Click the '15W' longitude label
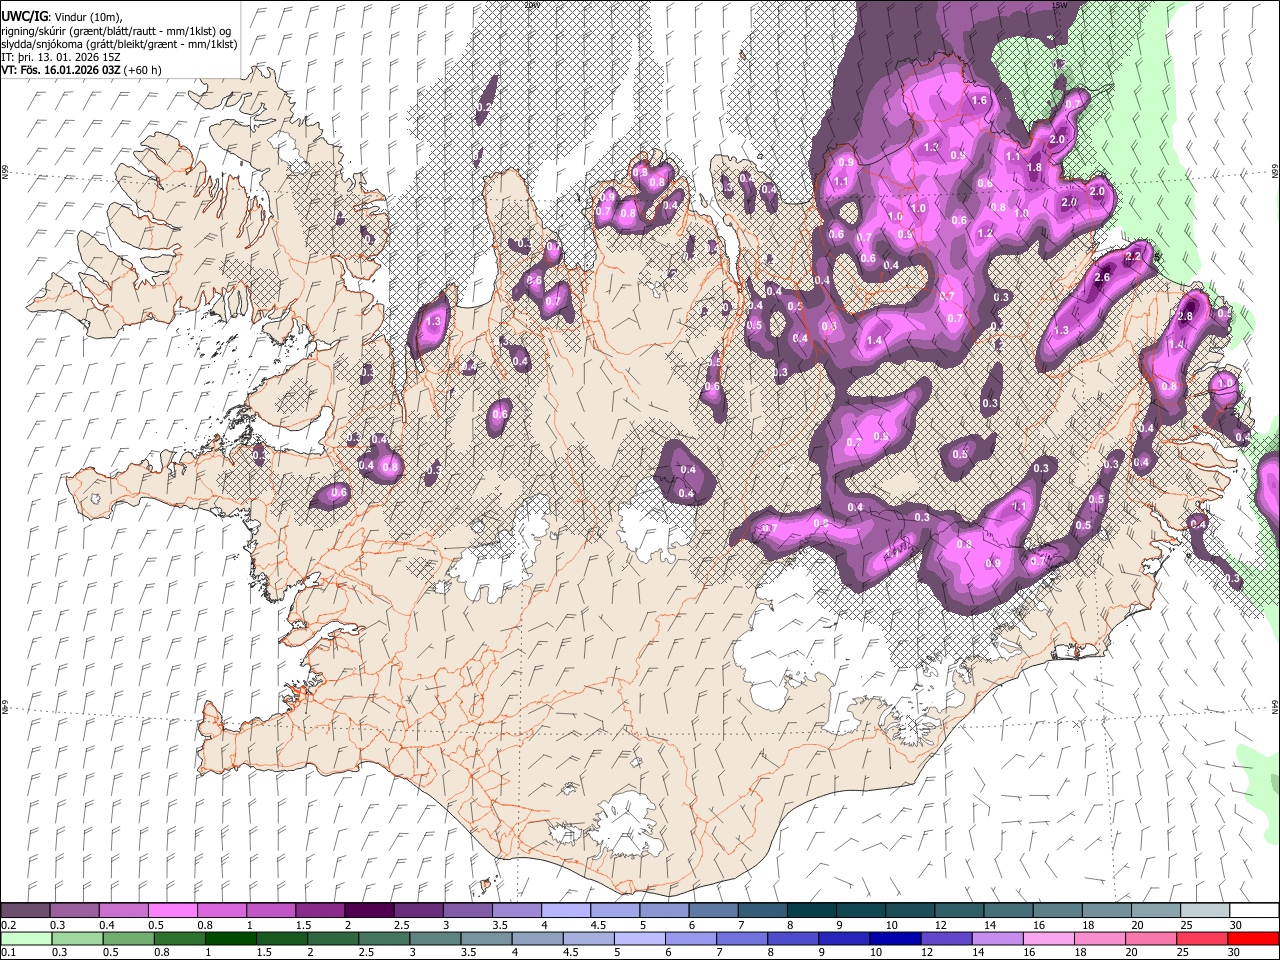This screenshot has width=1280, height=960. click(x=1059, y=5)
